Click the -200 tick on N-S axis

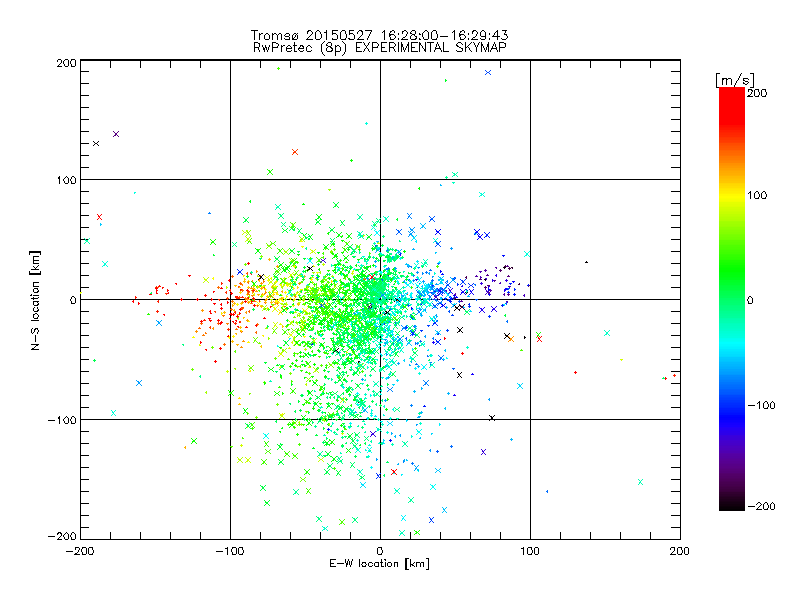coord(62,537)
